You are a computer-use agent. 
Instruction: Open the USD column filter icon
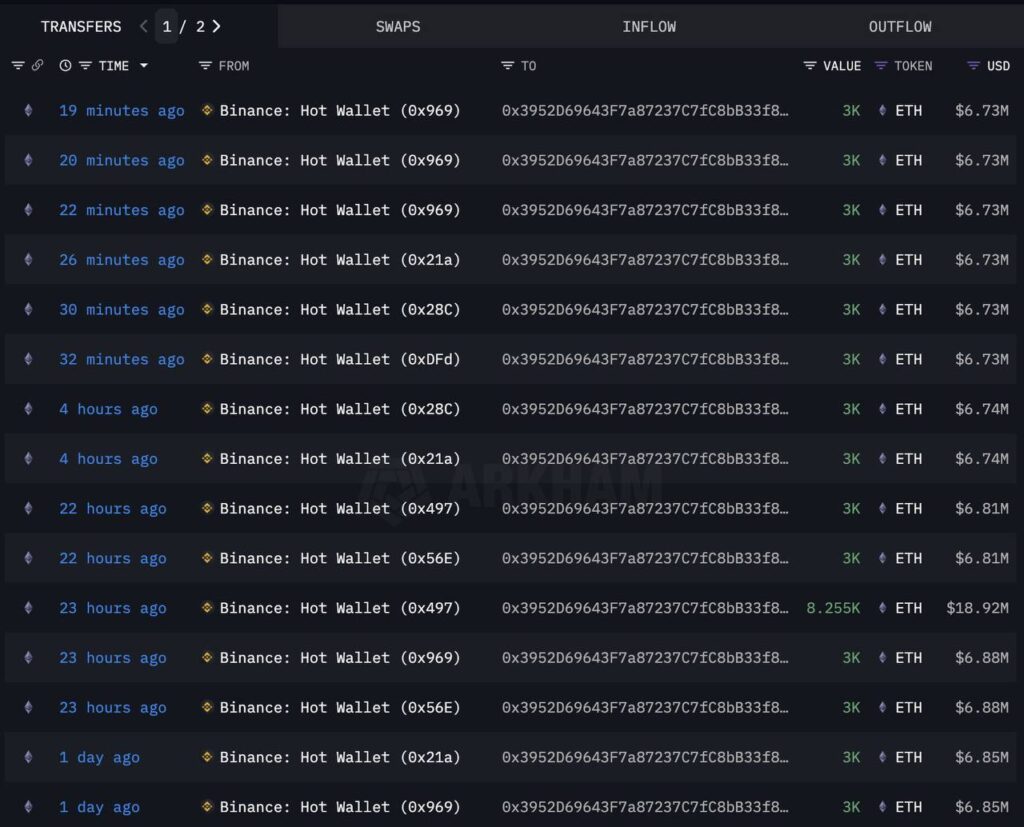click(x=973, y=66)
